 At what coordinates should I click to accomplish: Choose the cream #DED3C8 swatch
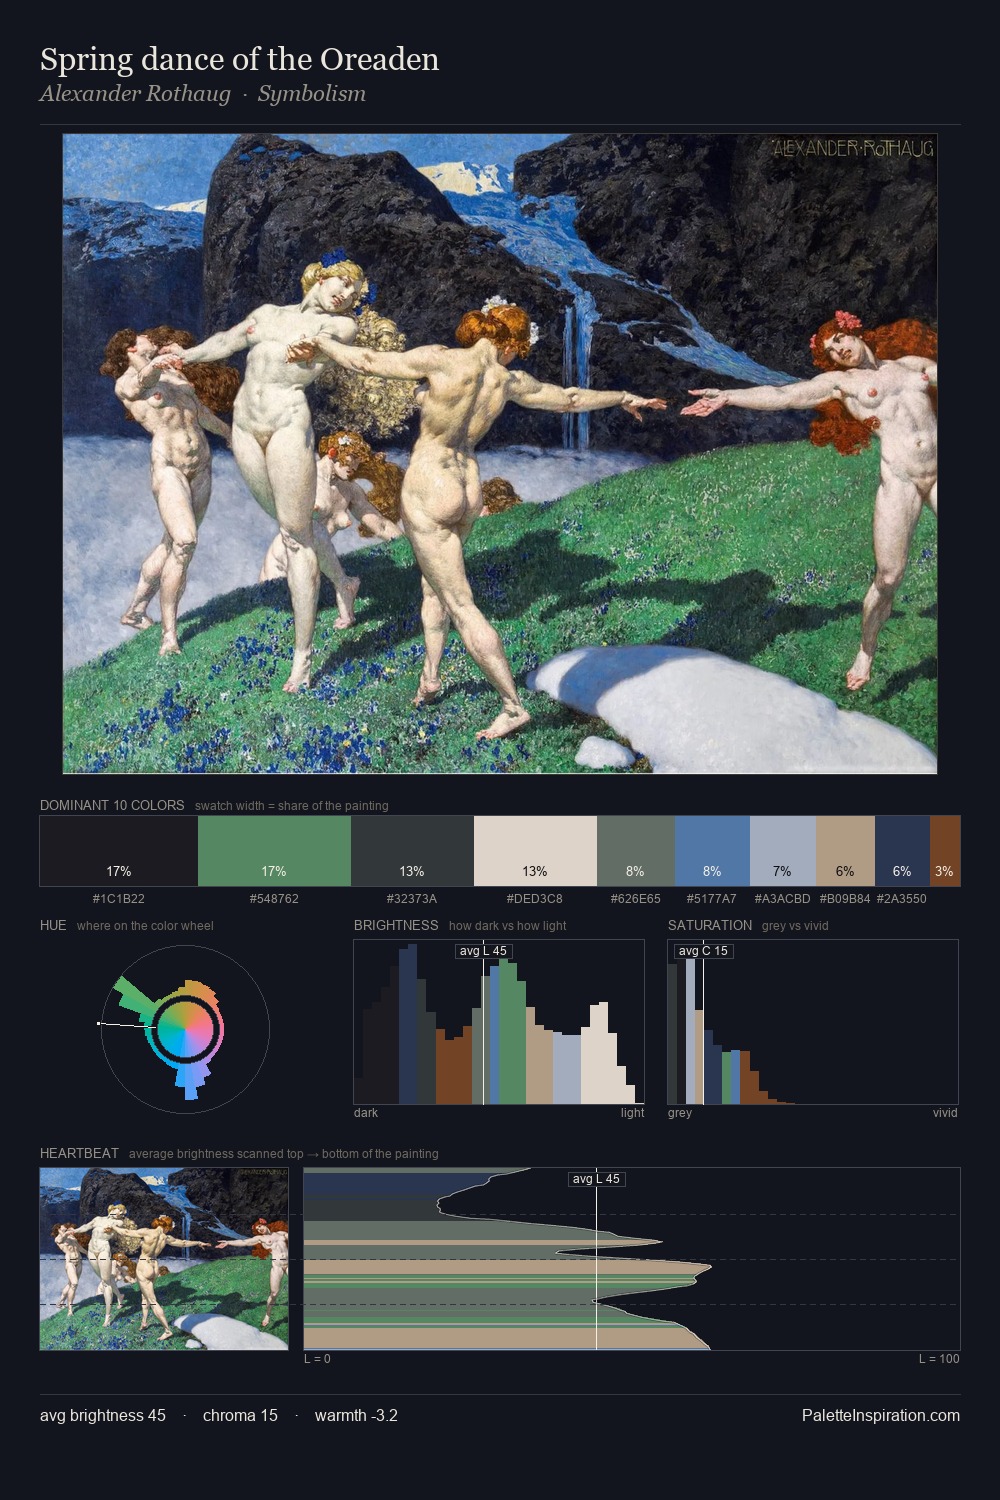point(535,851)
